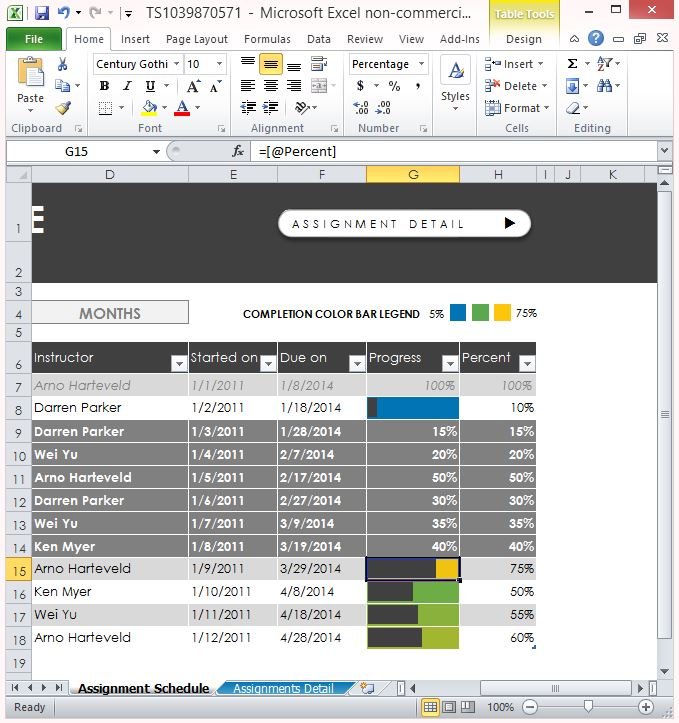This screenshot has width=679, height=723.
Task: Click the MONTHS button
Action: pyautogui.click(x=110, y=313)
